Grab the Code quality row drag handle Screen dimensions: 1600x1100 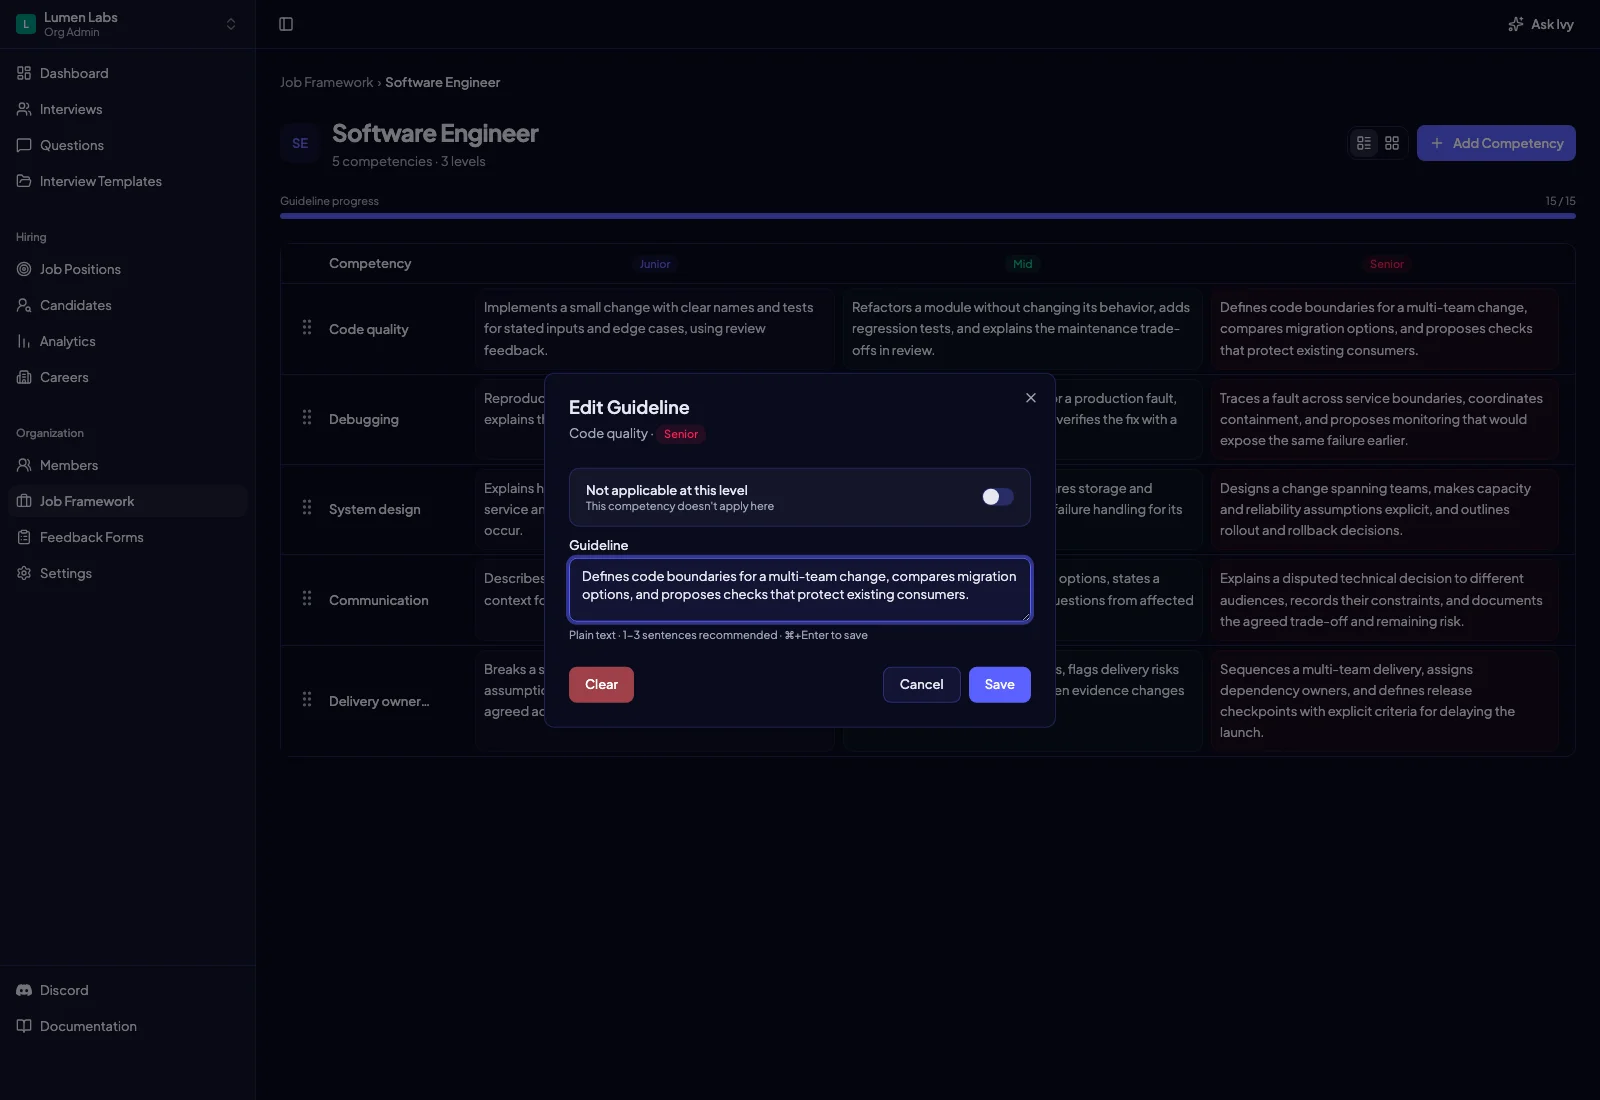(x=307, y=327)
